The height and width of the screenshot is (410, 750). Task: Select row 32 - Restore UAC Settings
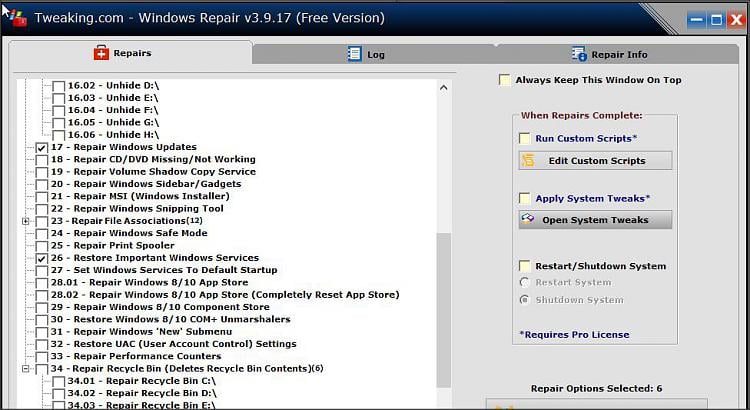[174, 344]
